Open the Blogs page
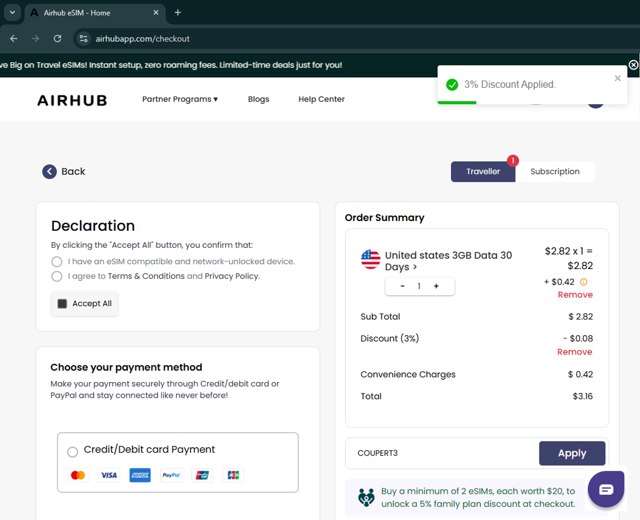The image size is (640, 520). [258, 99]
